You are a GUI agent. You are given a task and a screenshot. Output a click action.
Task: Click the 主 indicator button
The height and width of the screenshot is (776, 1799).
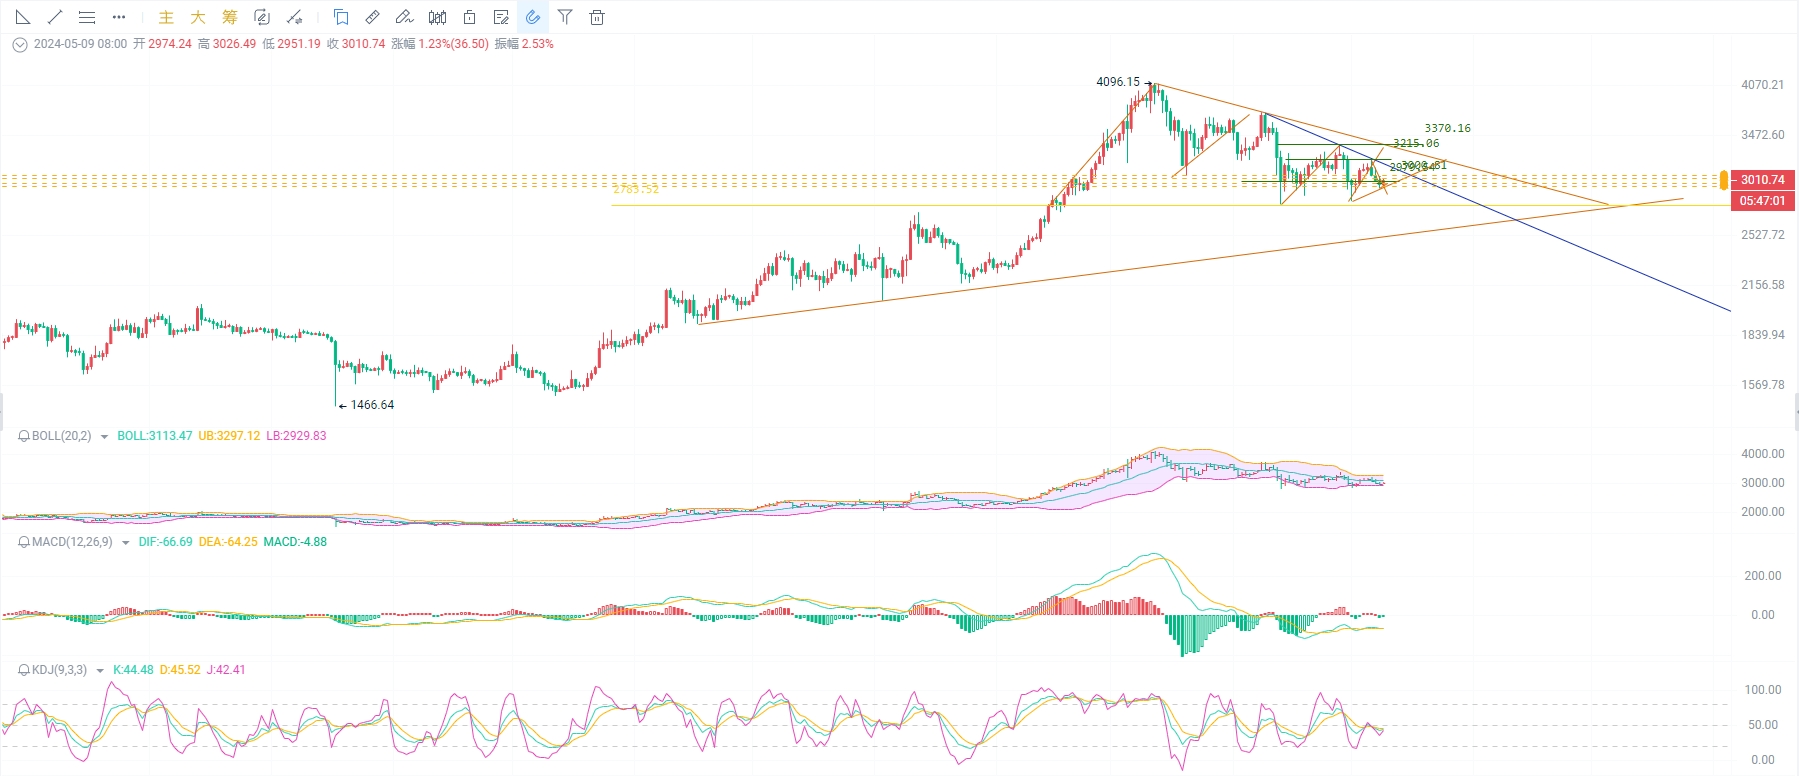point(166,17)
